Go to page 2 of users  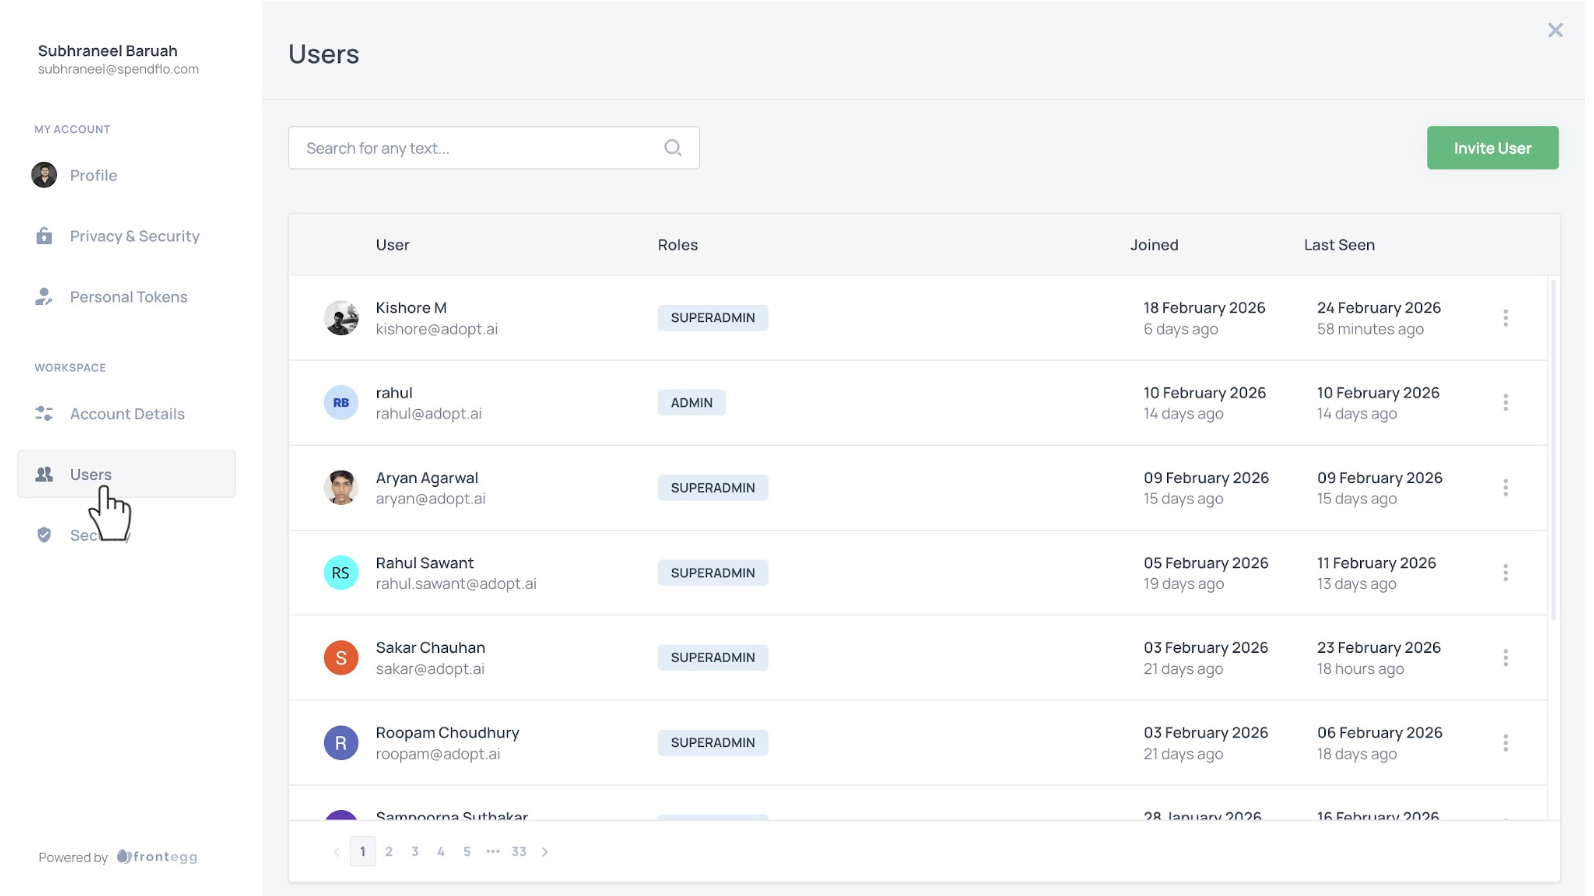point(389,852)
